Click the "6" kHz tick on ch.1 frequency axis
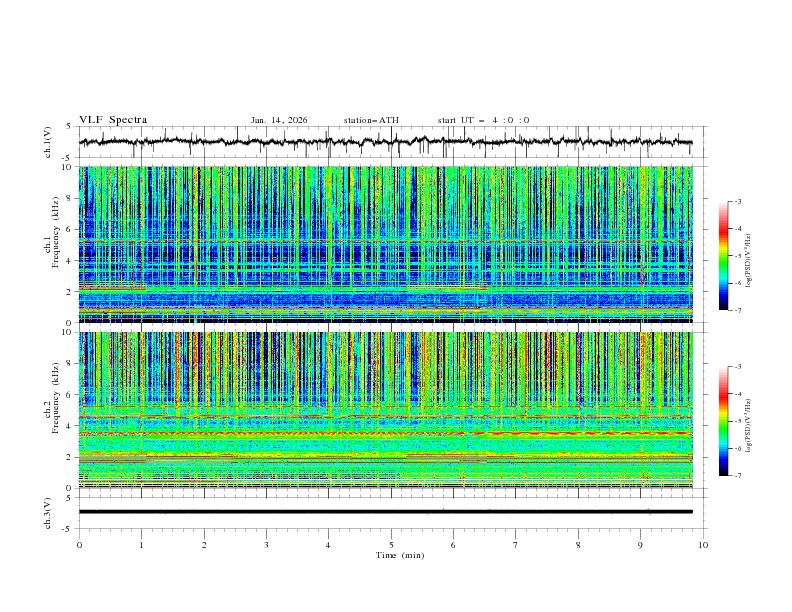792x612 pixels. point(71,230)
